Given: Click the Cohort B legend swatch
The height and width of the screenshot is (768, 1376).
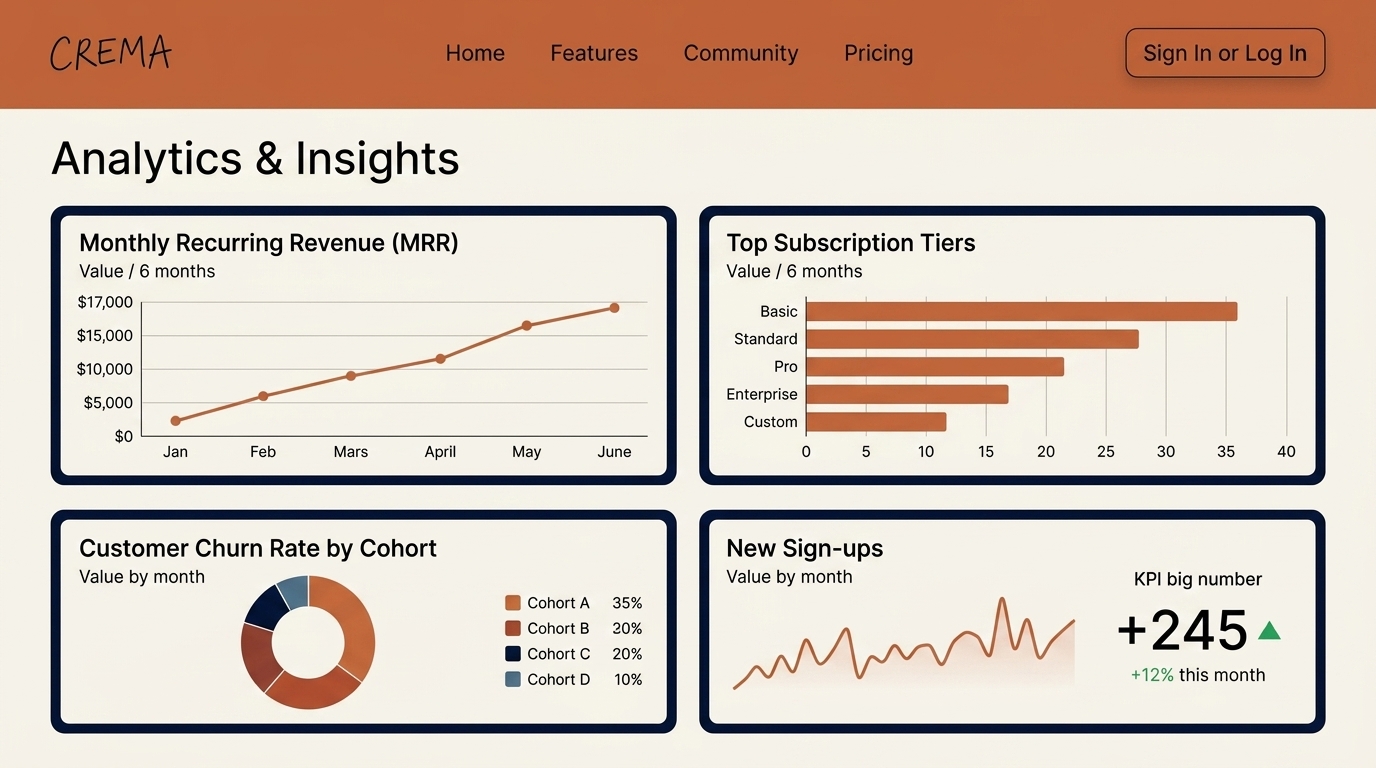Looking at the screenshot, I should (513, 629).
